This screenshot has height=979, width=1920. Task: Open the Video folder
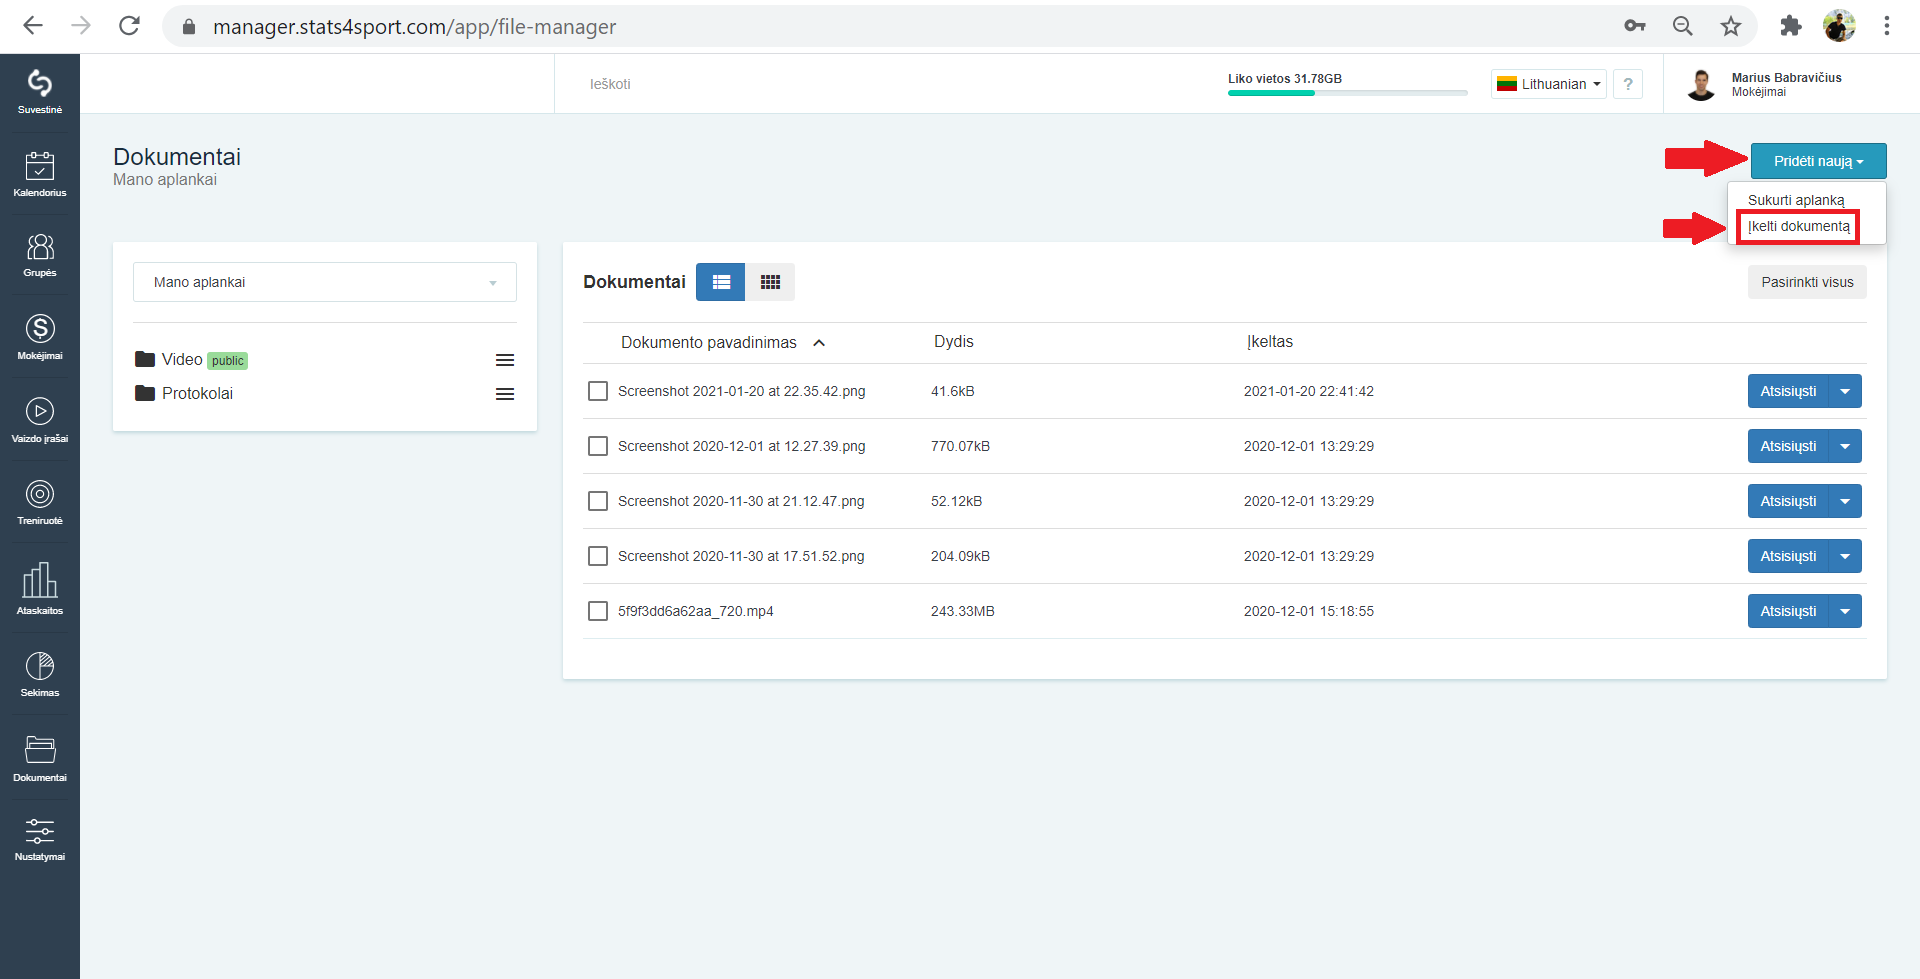(x=182, y=360)
